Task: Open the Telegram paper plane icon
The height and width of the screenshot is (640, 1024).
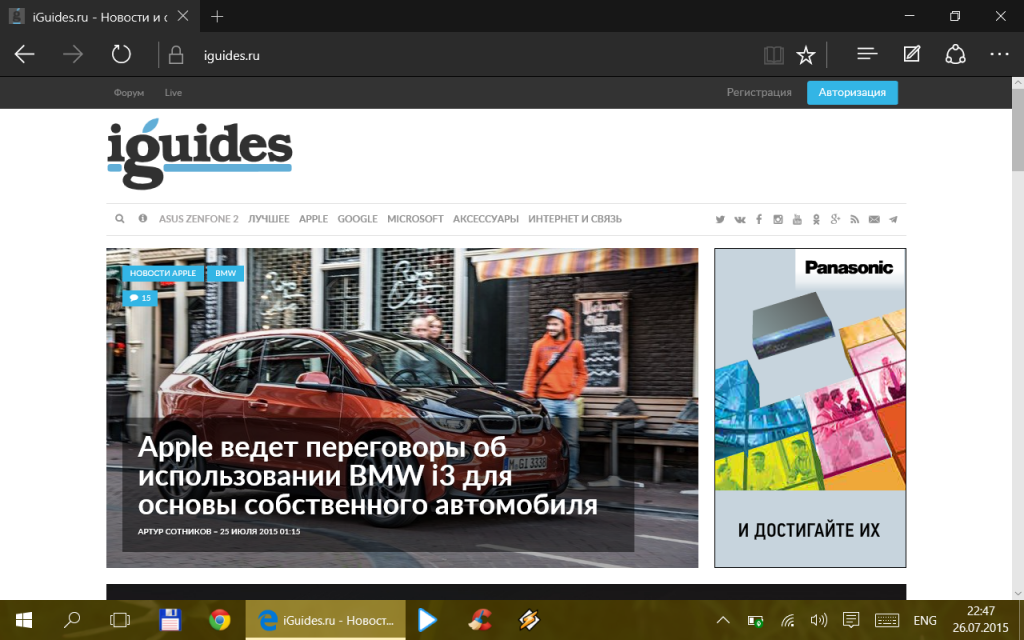Action: tap(893, 219)
